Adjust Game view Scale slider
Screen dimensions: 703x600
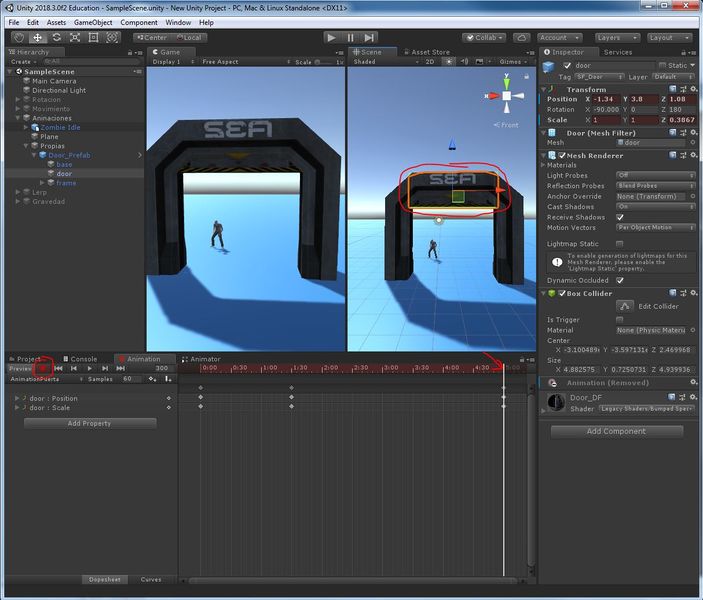point(323,62)
